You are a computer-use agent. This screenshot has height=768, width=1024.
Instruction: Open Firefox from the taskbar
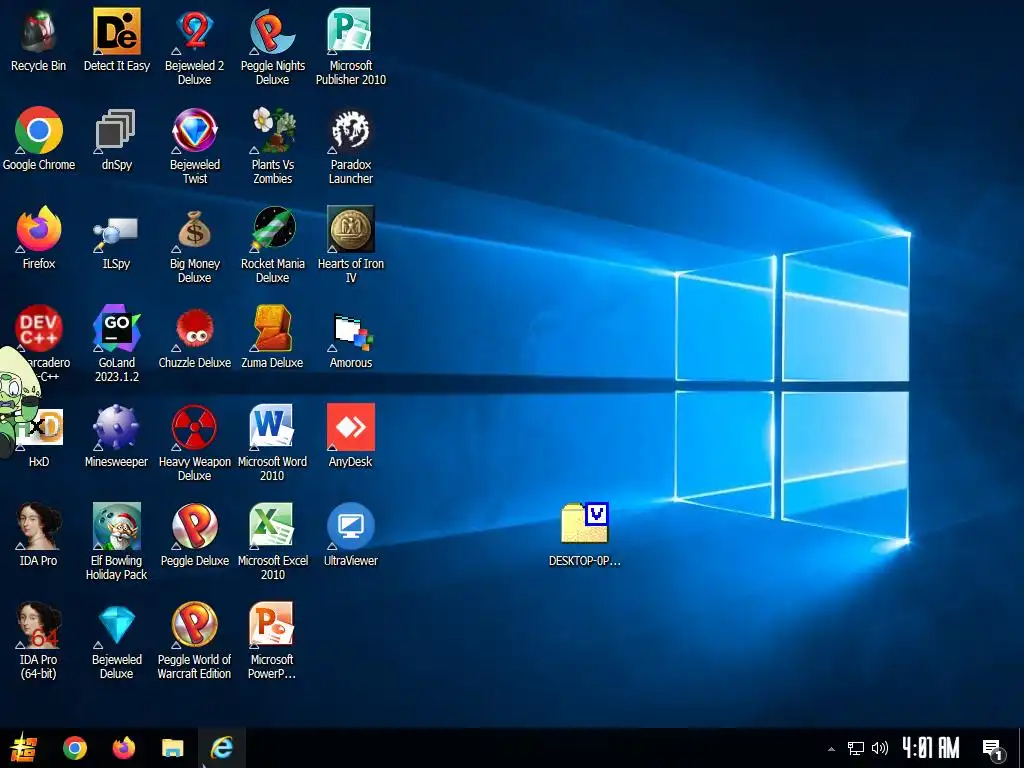click(123, 748)
